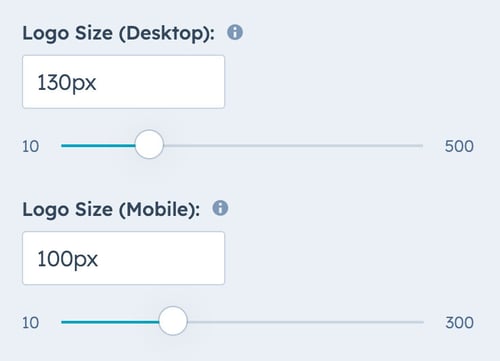Screen dimensions: 500x361
Task: Click the gray unfilled track of desktop slider
Action: [293, 146]
